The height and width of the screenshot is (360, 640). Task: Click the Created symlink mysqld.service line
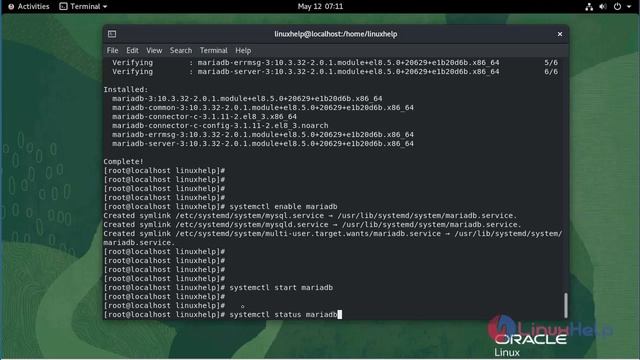point(312,224)
